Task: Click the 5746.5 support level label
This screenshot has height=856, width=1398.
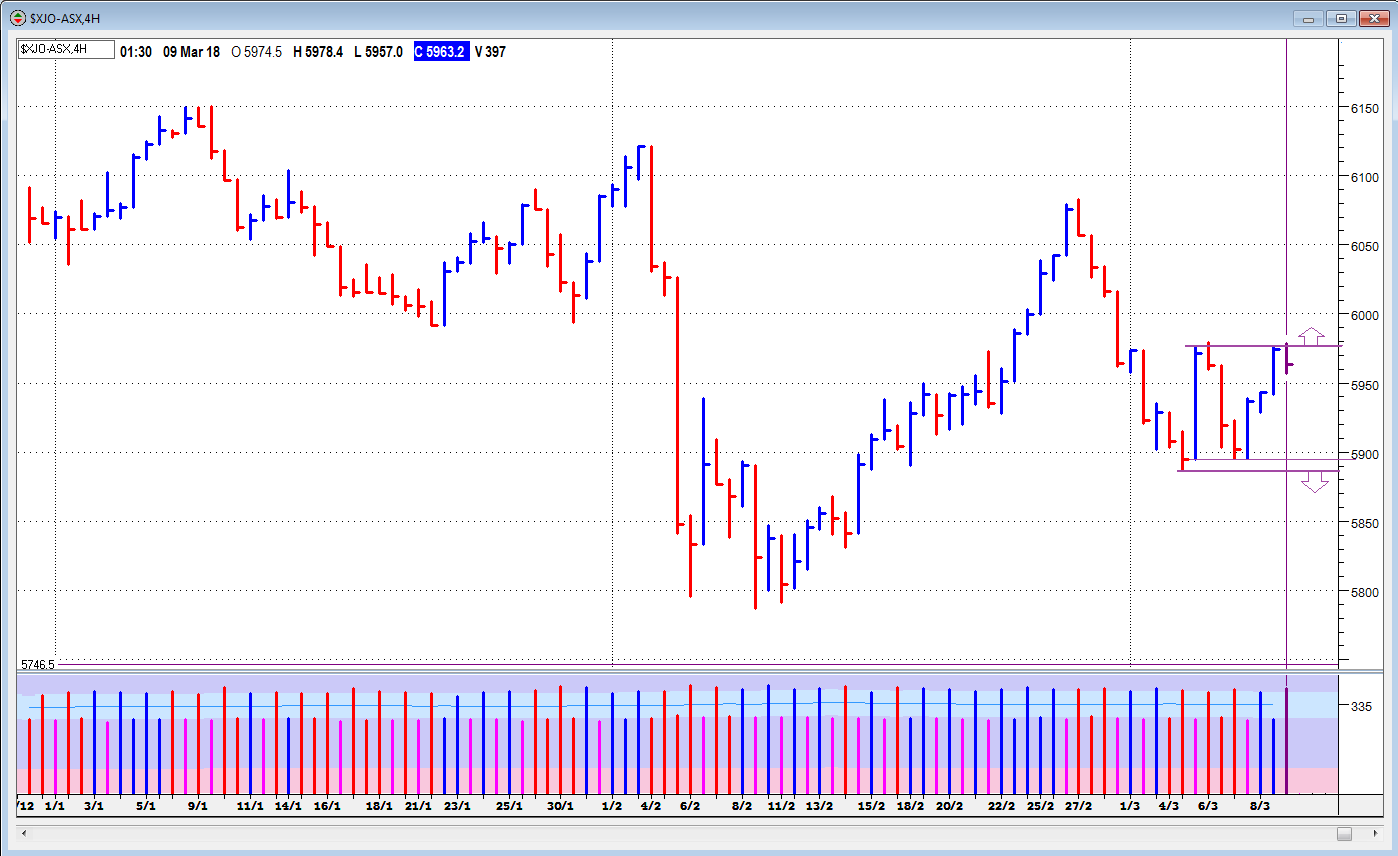Action: [38, 664]
